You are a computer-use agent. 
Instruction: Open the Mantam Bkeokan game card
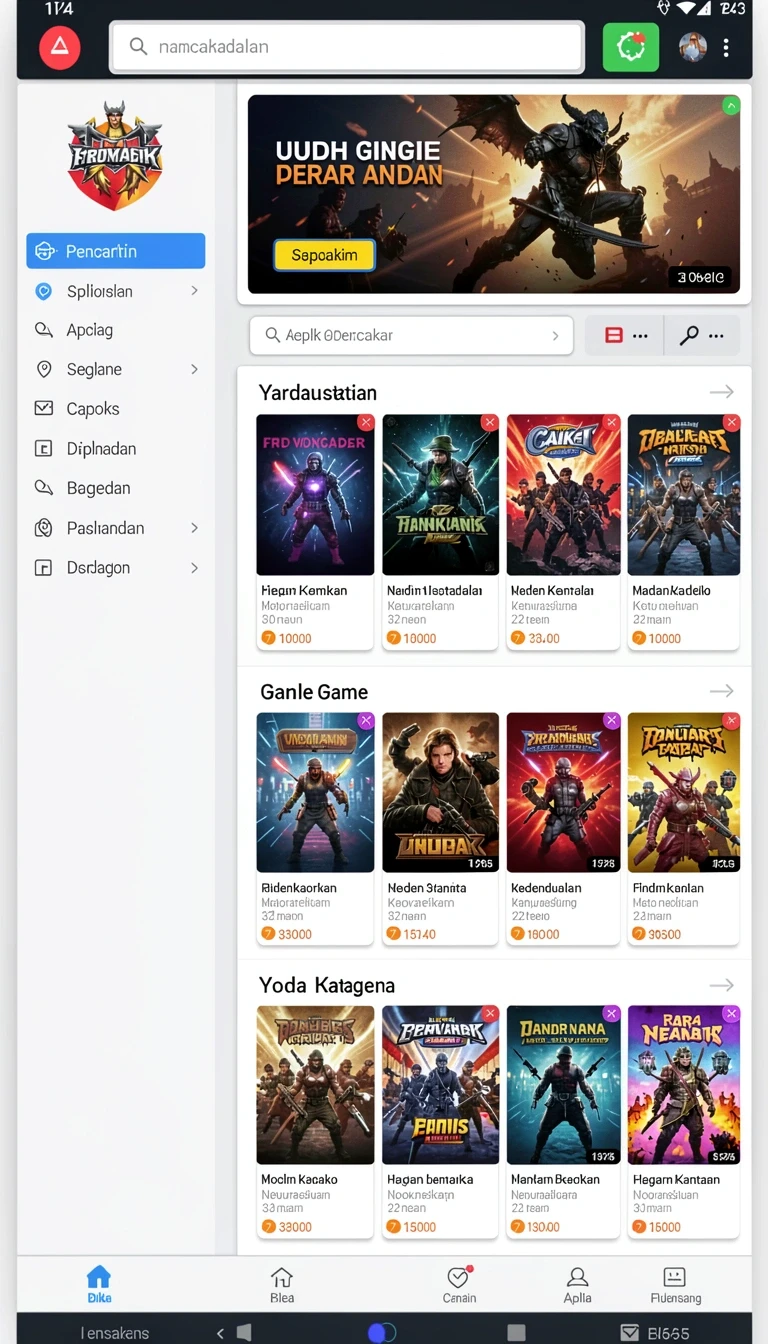pyautogui.click(x=564, y=1122)
